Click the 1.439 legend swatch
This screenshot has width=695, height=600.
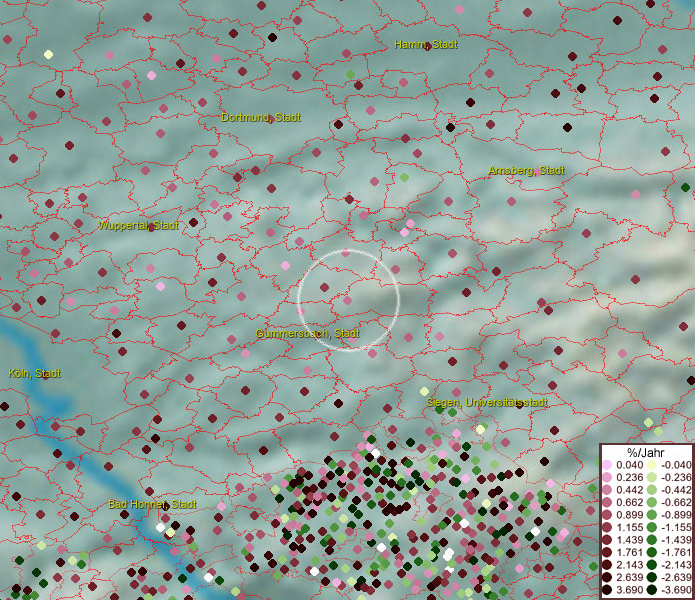(x=607, y=540)
